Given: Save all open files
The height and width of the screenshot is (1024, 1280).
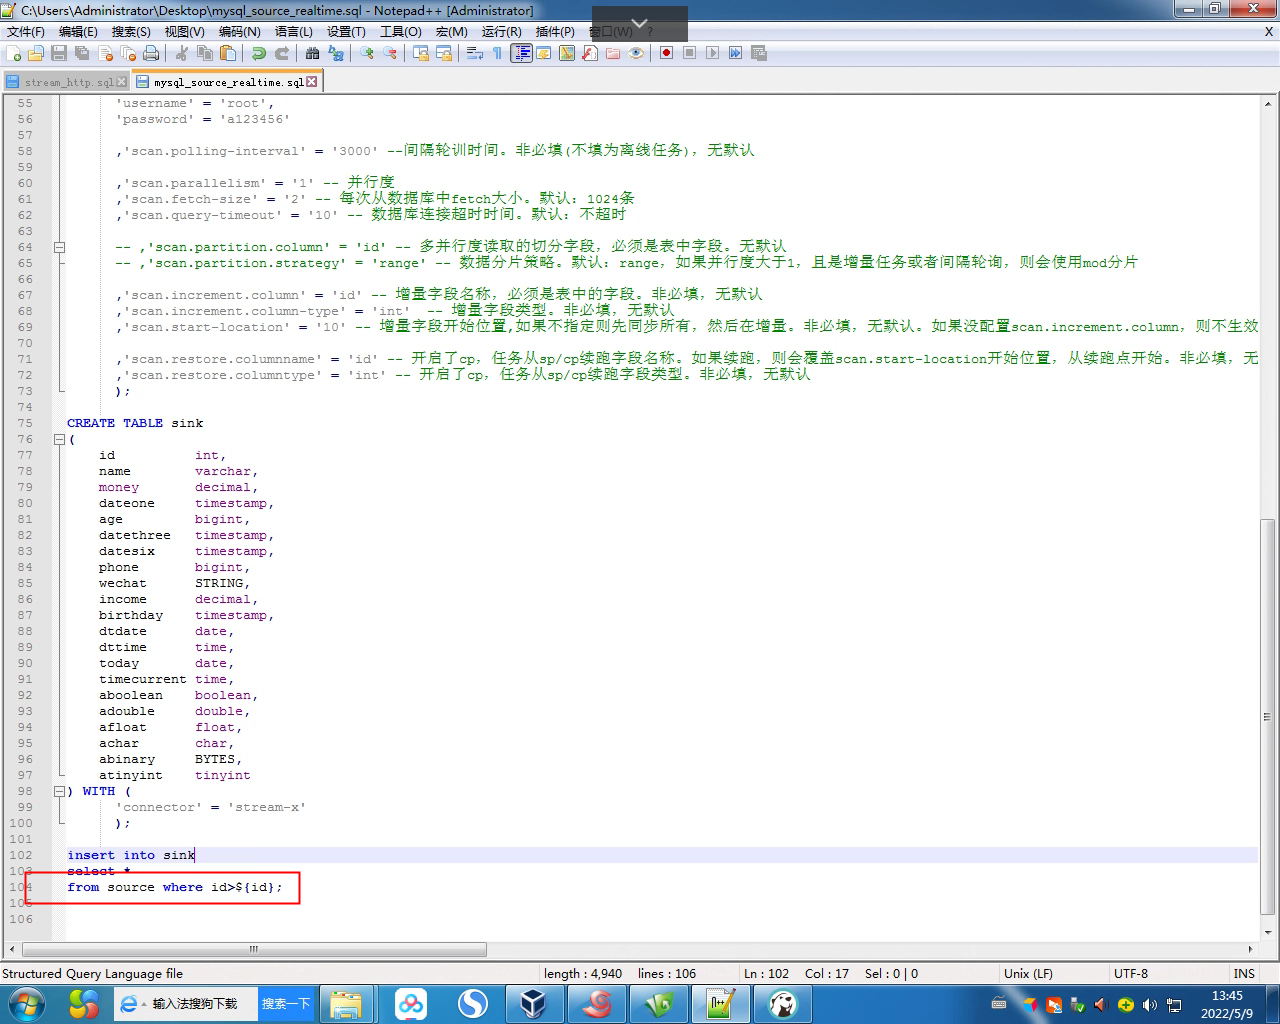Looking at the screenshot, I should [82, 53].
